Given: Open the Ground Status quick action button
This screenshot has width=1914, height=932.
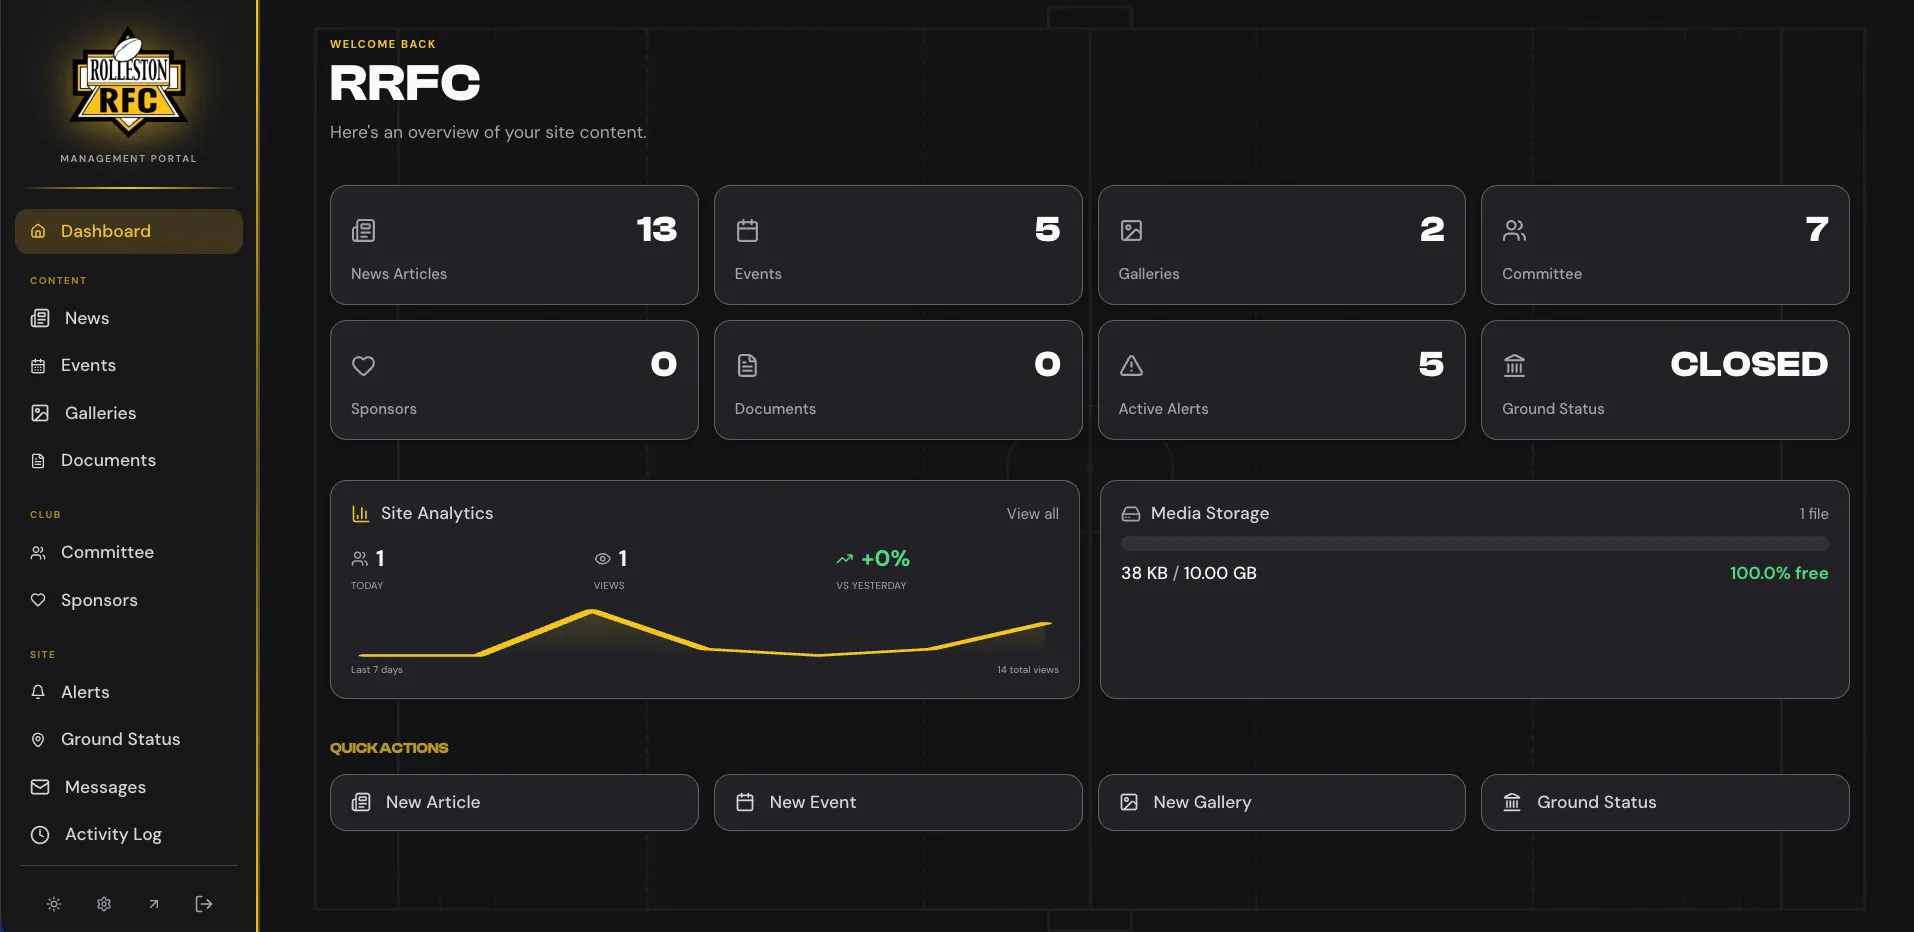Looking at the screenshot, I should [x=1665, y=802].
